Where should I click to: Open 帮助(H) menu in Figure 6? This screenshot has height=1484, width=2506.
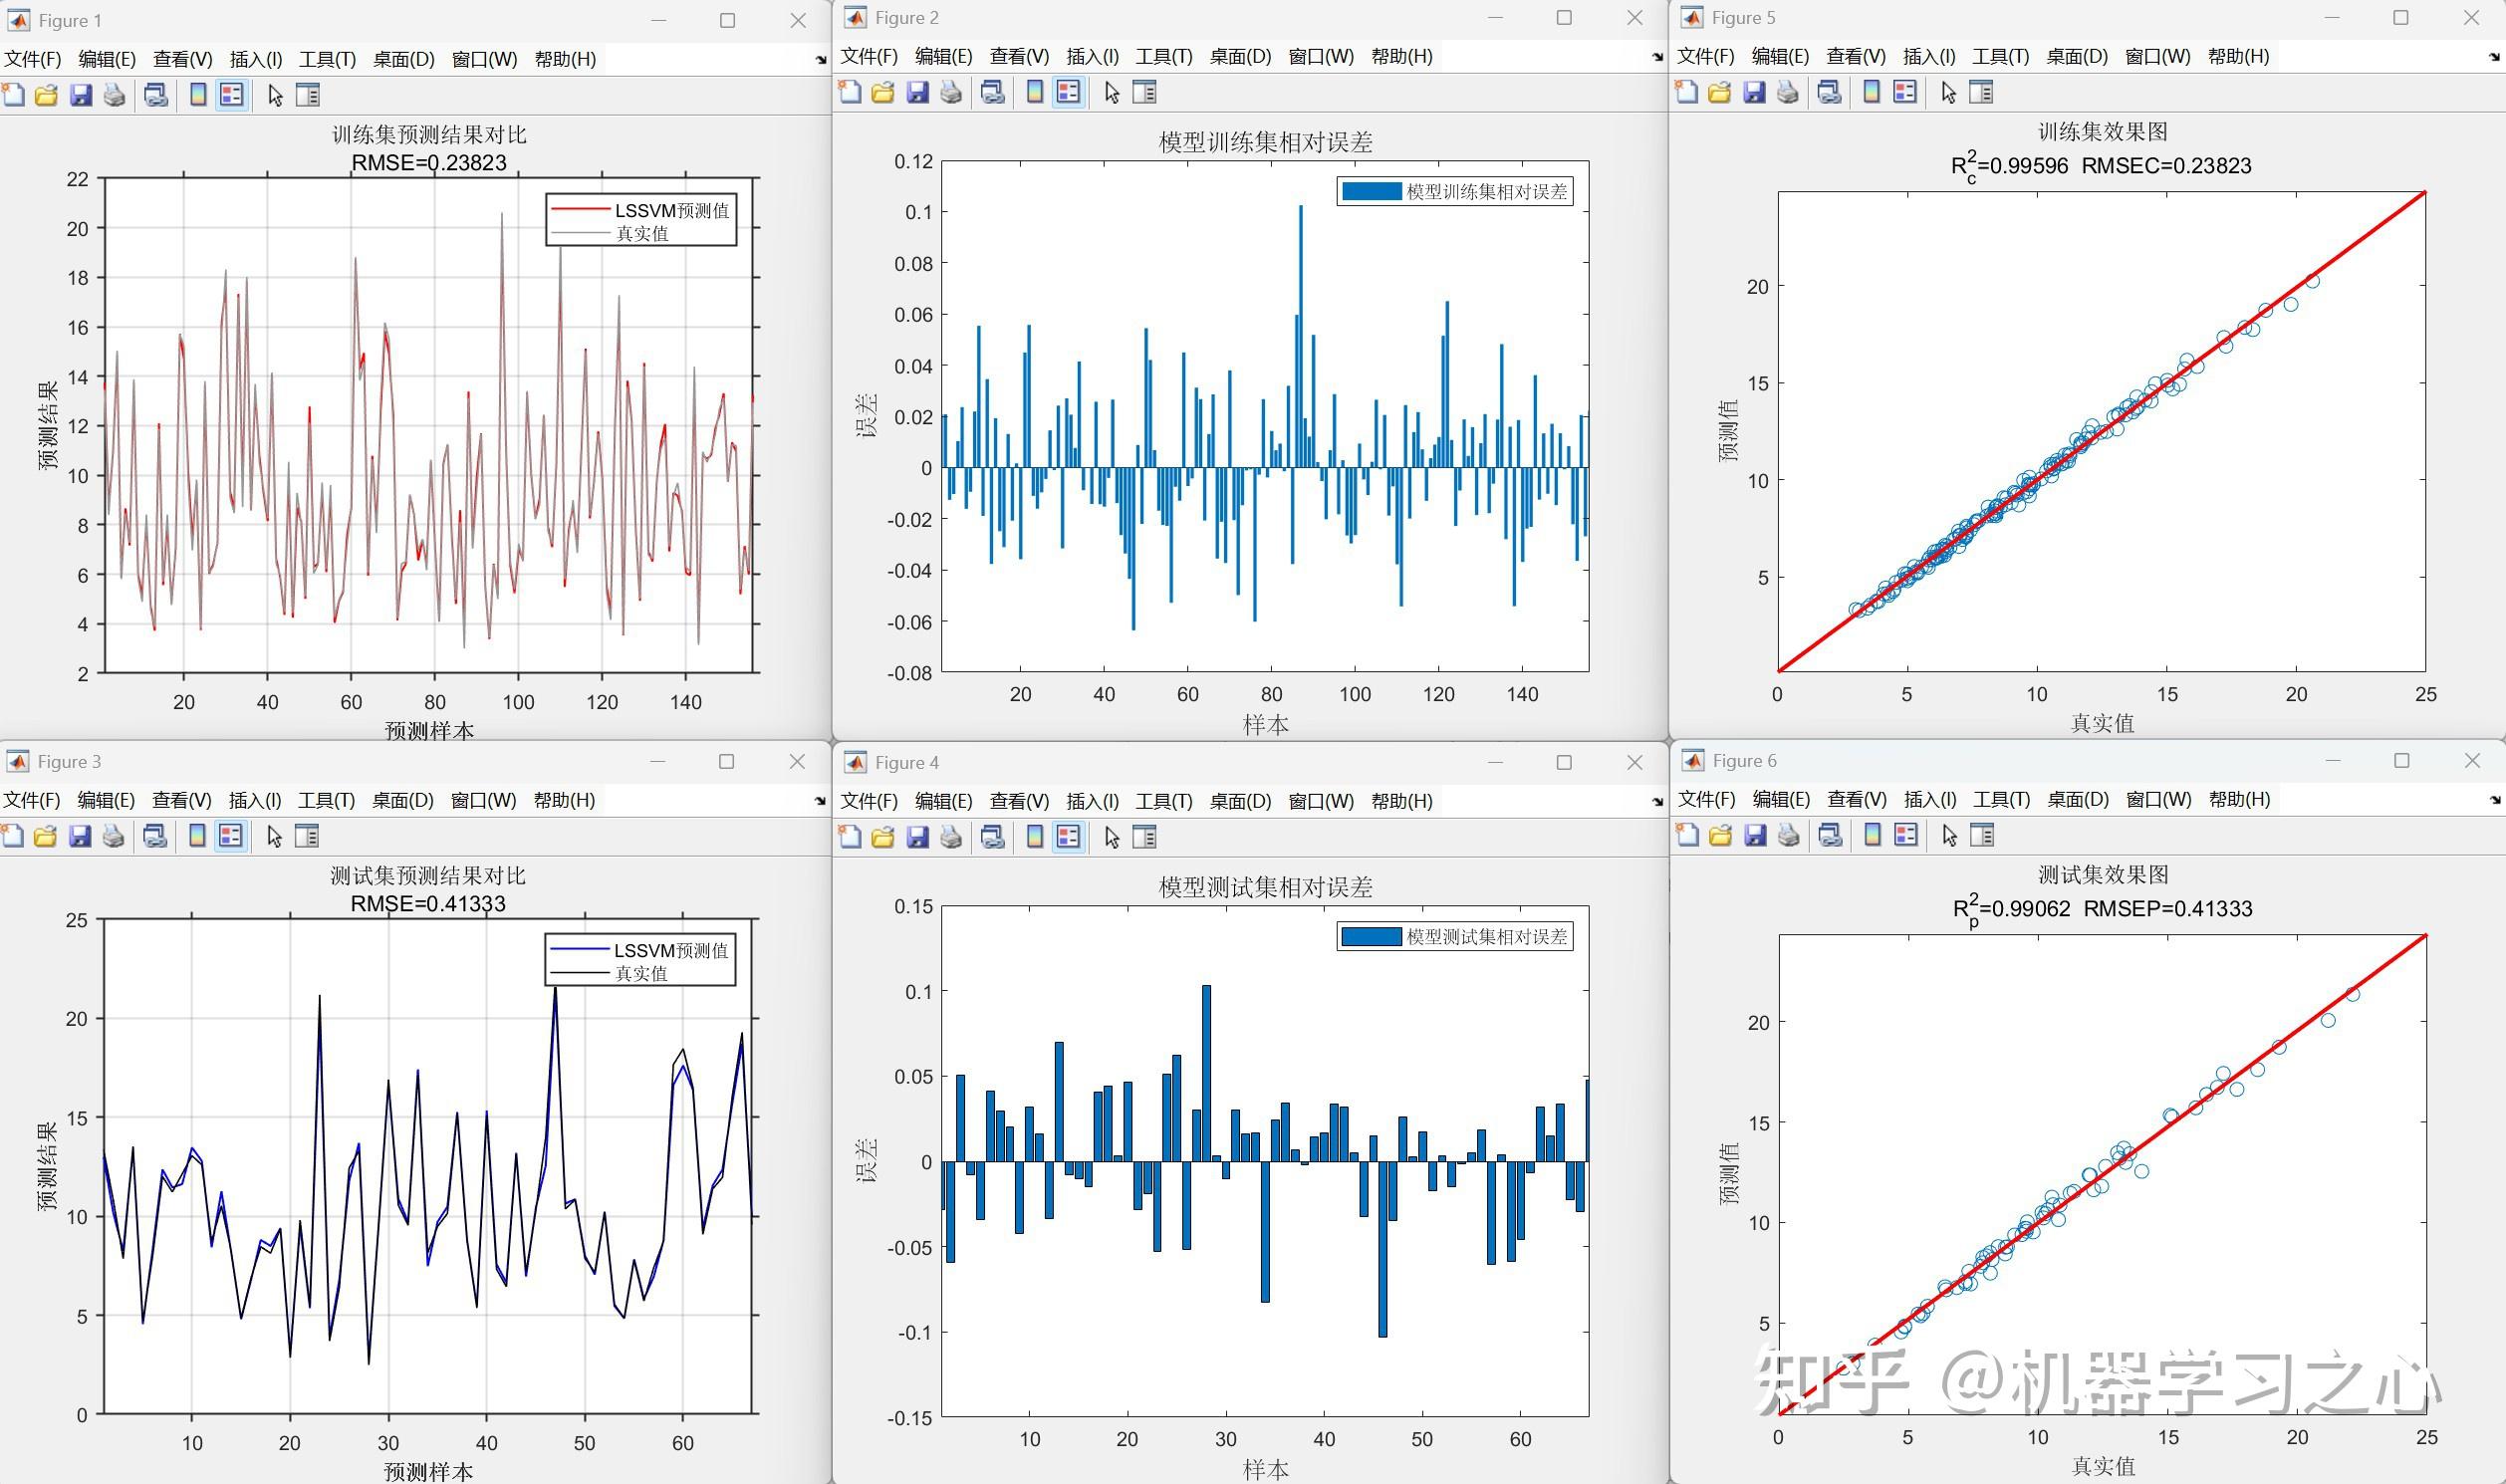click(2239, 800)
